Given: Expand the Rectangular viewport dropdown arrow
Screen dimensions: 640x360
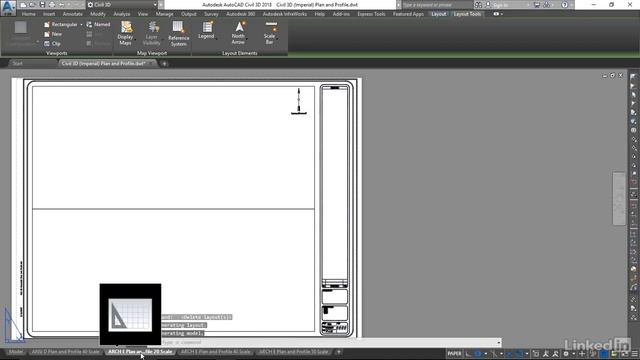Looking at the screenshot, I should [x=81, y=24].
